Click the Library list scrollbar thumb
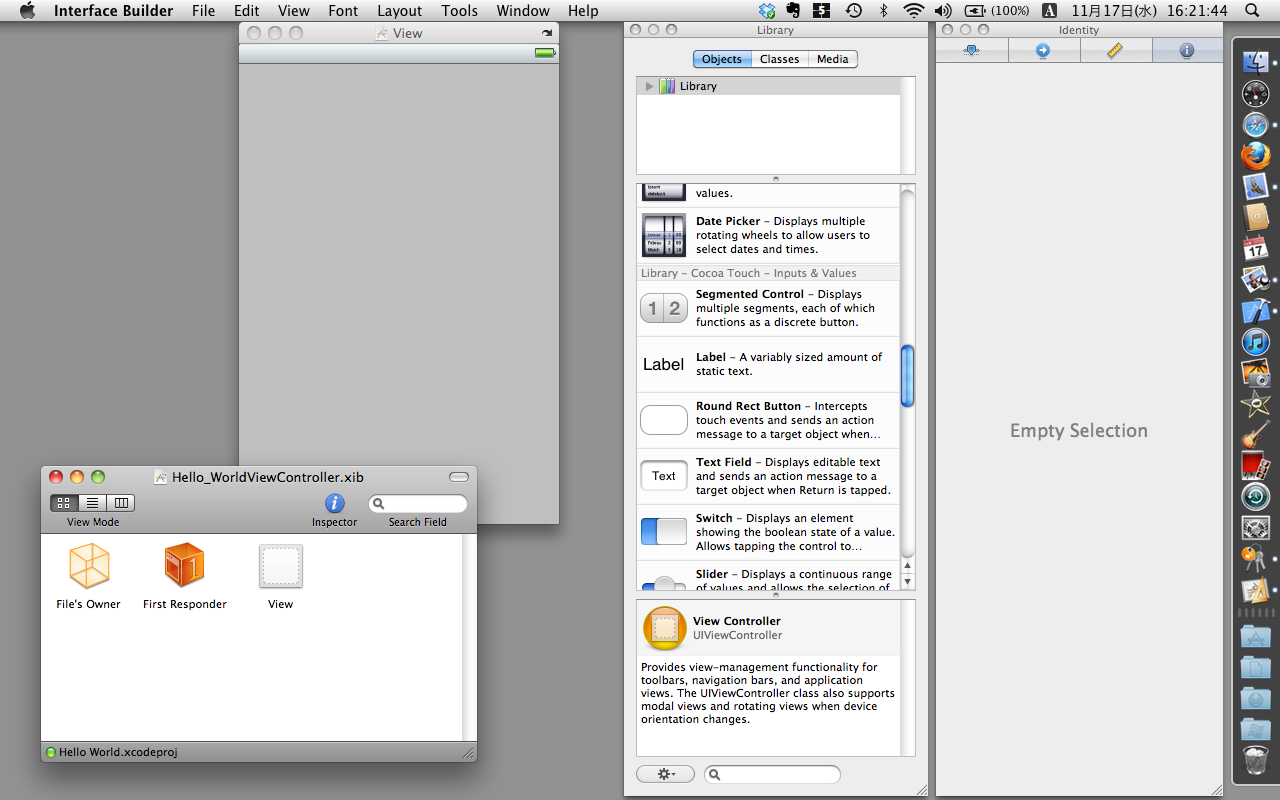The image size is (1280, 800). click(907, 376)
